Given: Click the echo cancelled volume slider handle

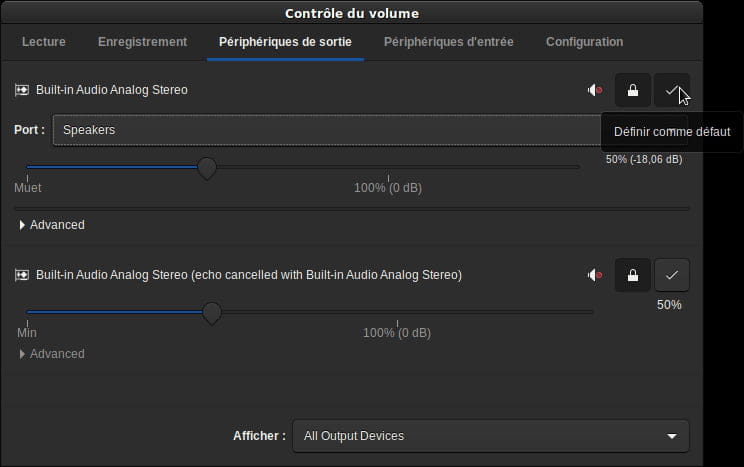Looking at the screenshot, I should [212, 313].
